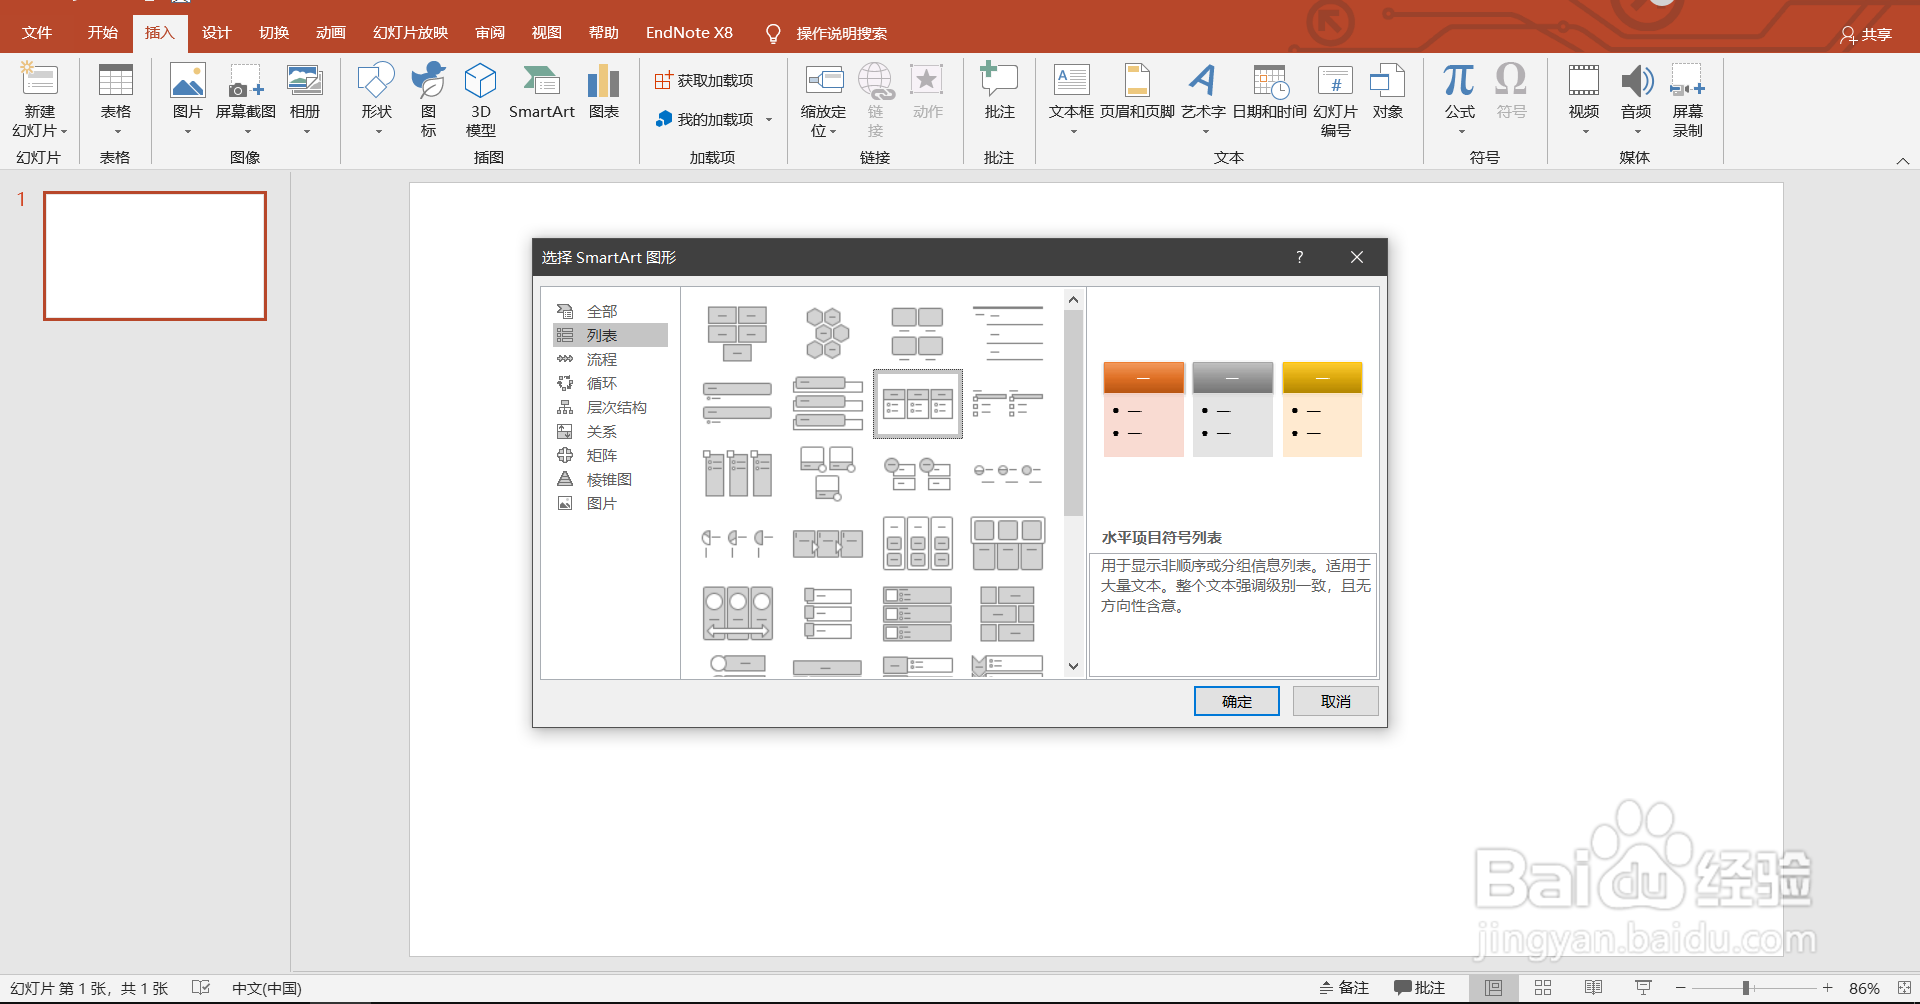Switch to the 动画 (Animations) tab
1920x1004 pixels.
point(331,33)
